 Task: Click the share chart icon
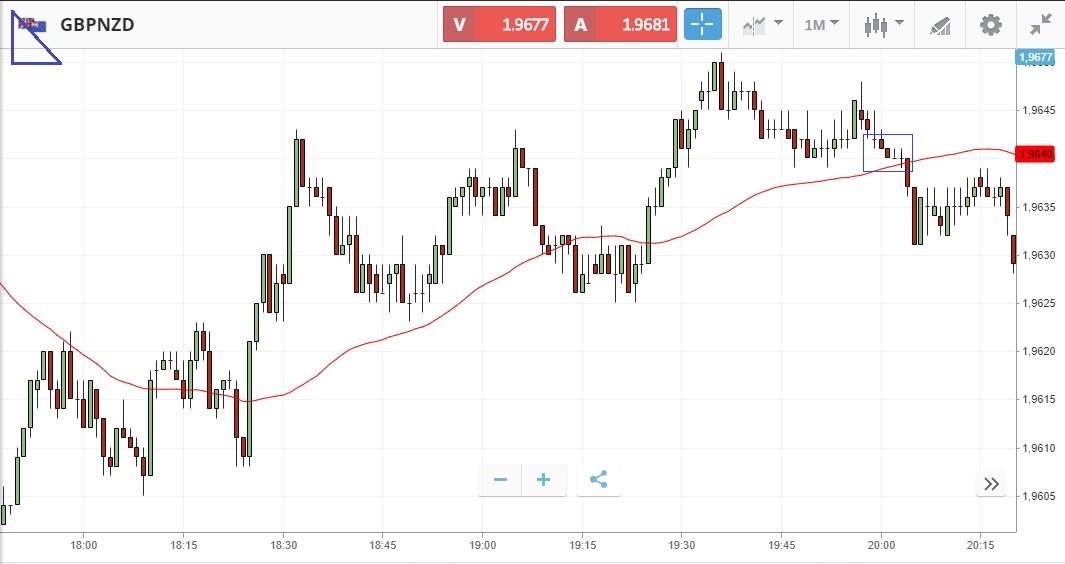(598, 480)
